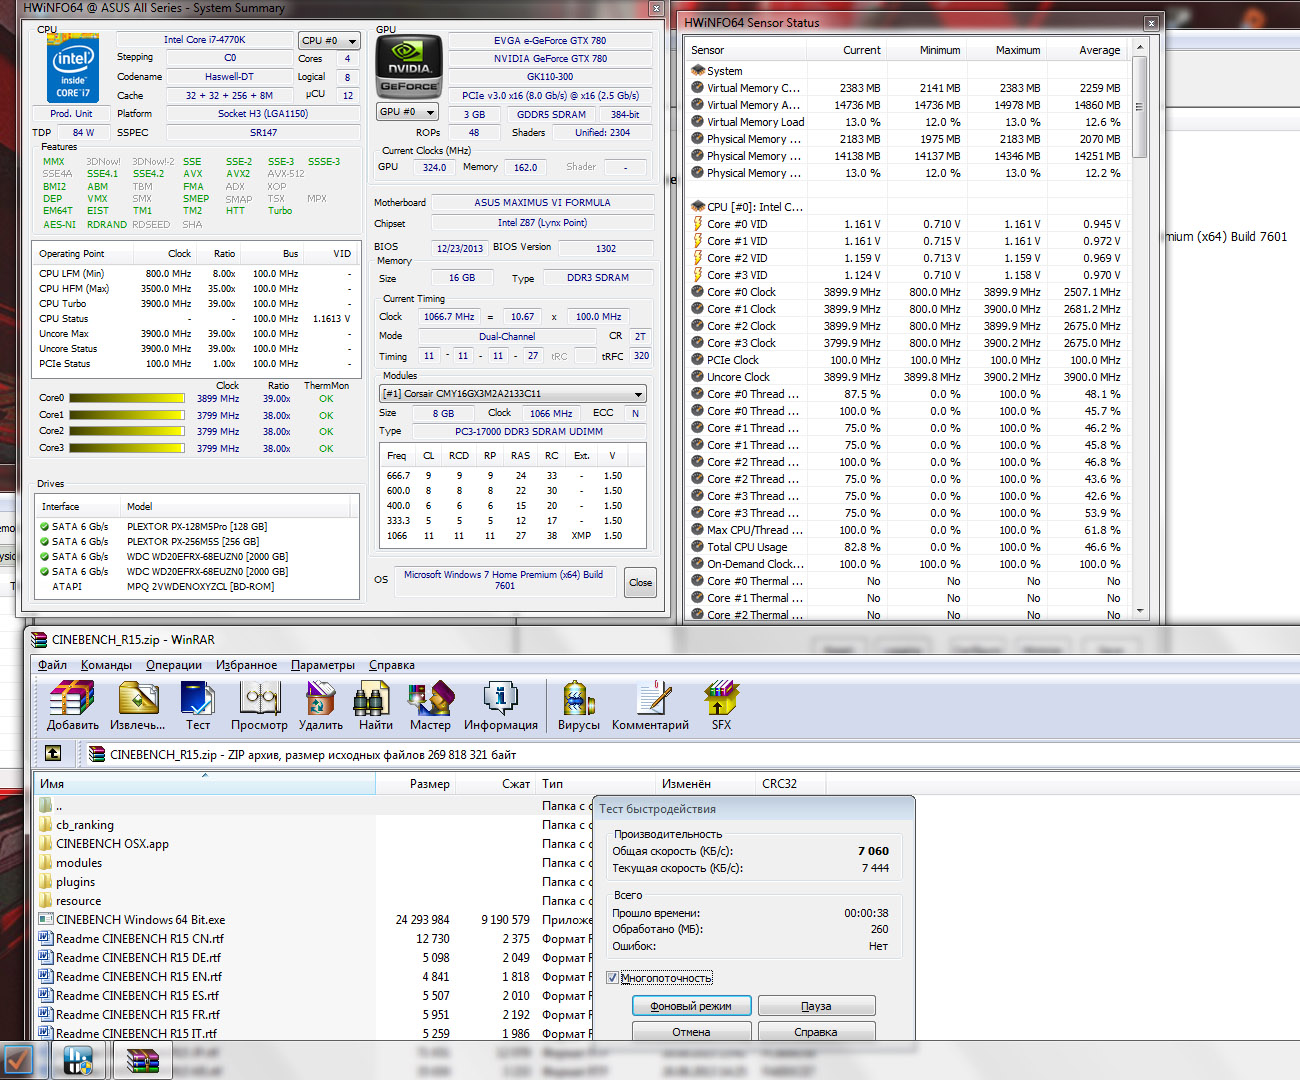The width and height of the screenshot is (1300, 1080).
Task: Click the Intel Core i7 logo
Action: point(73,70)
